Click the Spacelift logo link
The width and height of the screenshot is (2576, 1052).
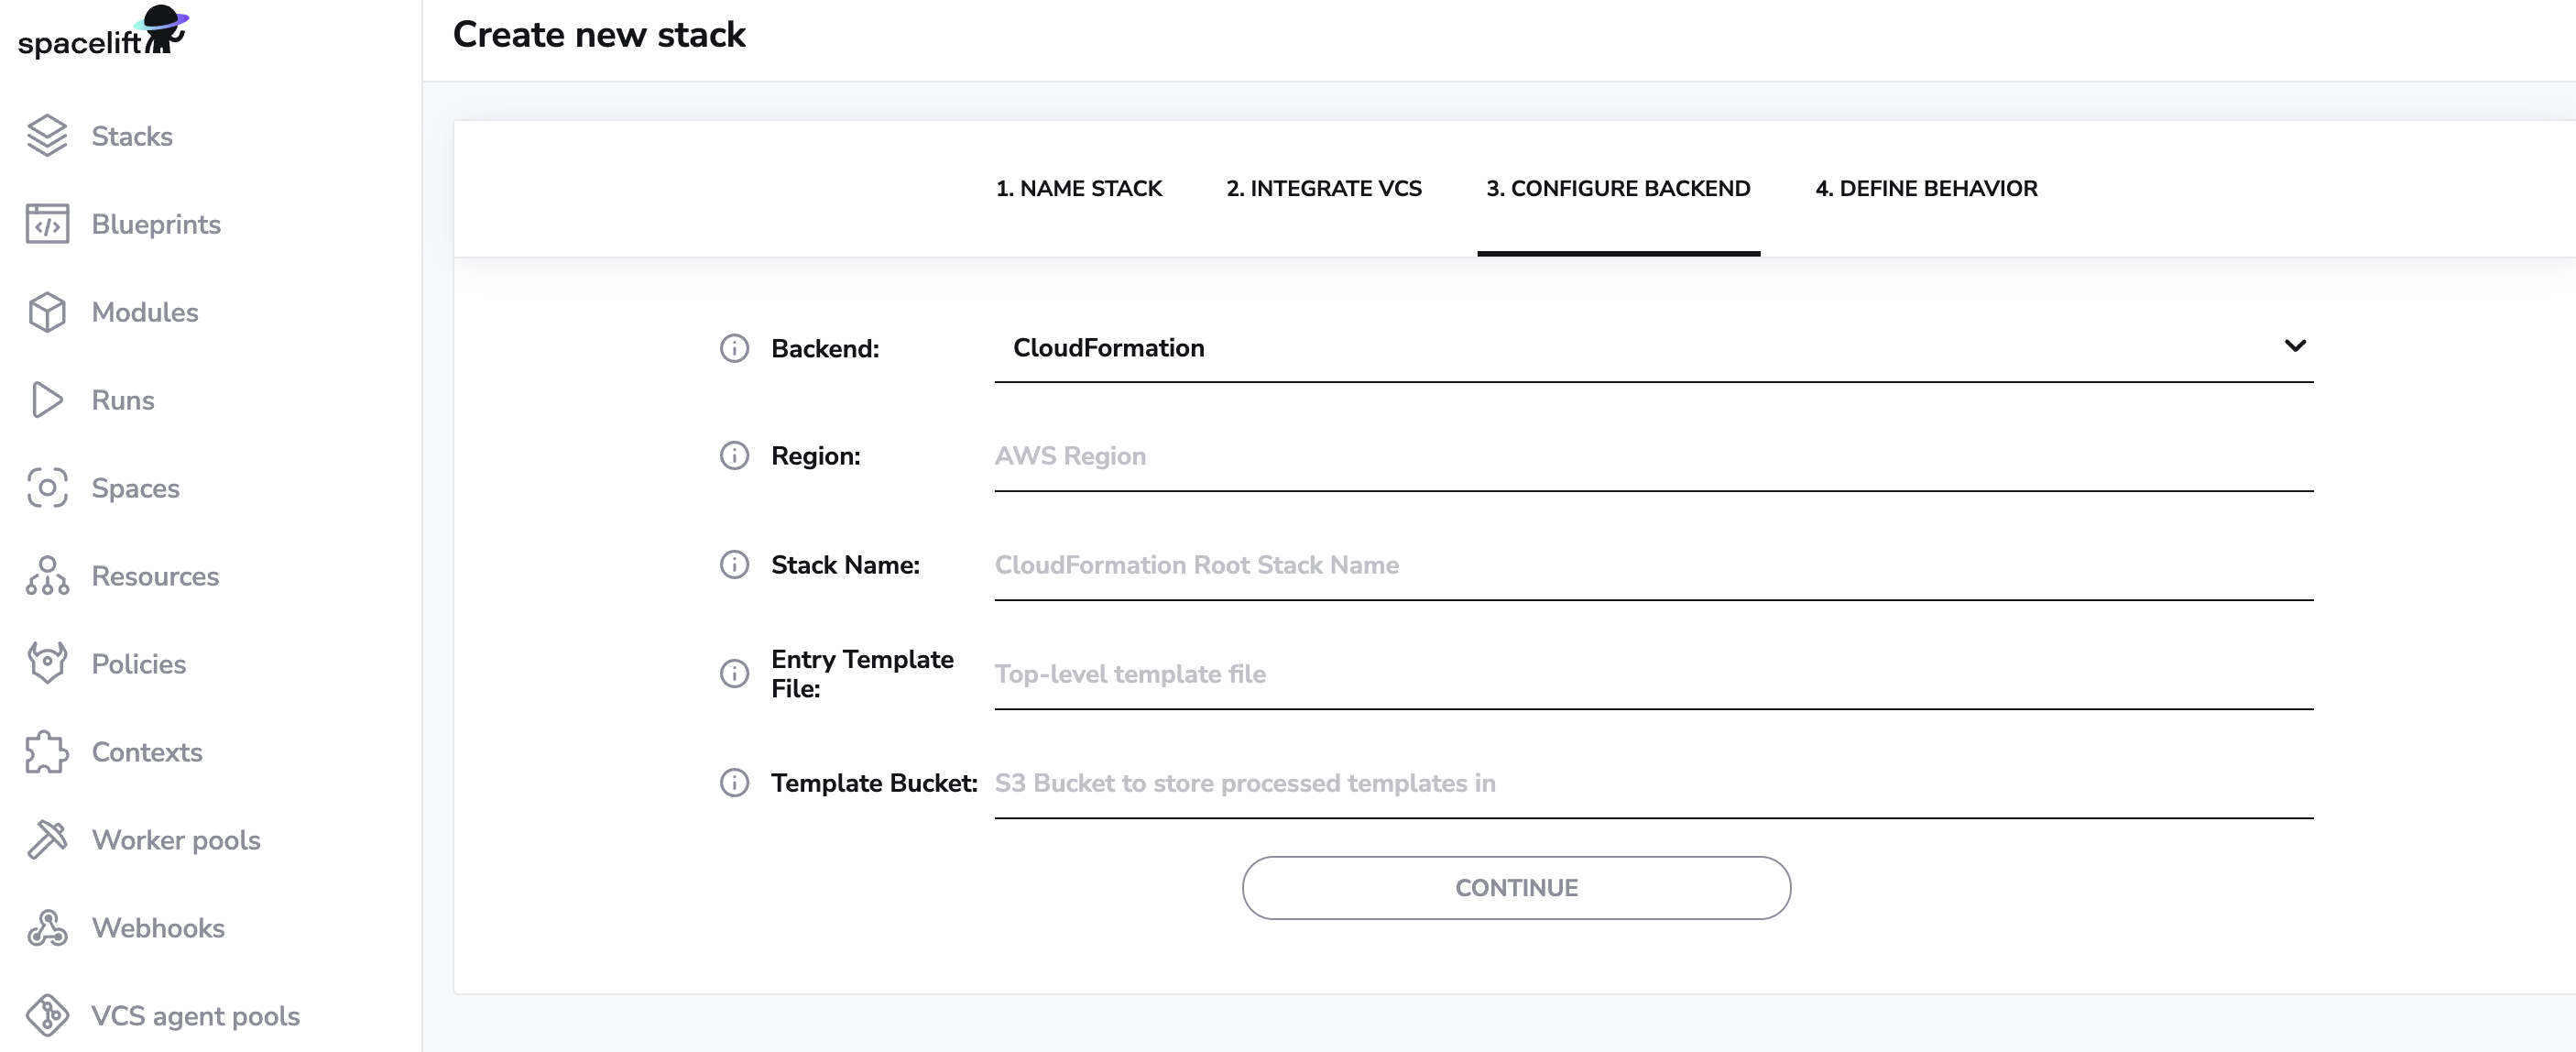coord(102,34)
